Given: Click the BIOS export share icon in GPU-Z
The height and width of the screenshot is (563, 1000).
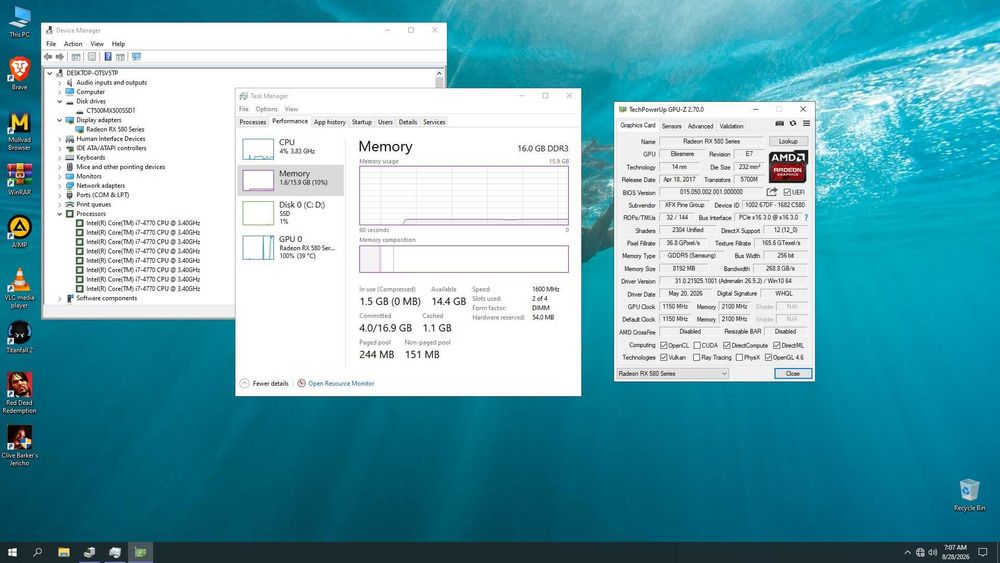Looking at the screenshot, I should pos(772,192).
